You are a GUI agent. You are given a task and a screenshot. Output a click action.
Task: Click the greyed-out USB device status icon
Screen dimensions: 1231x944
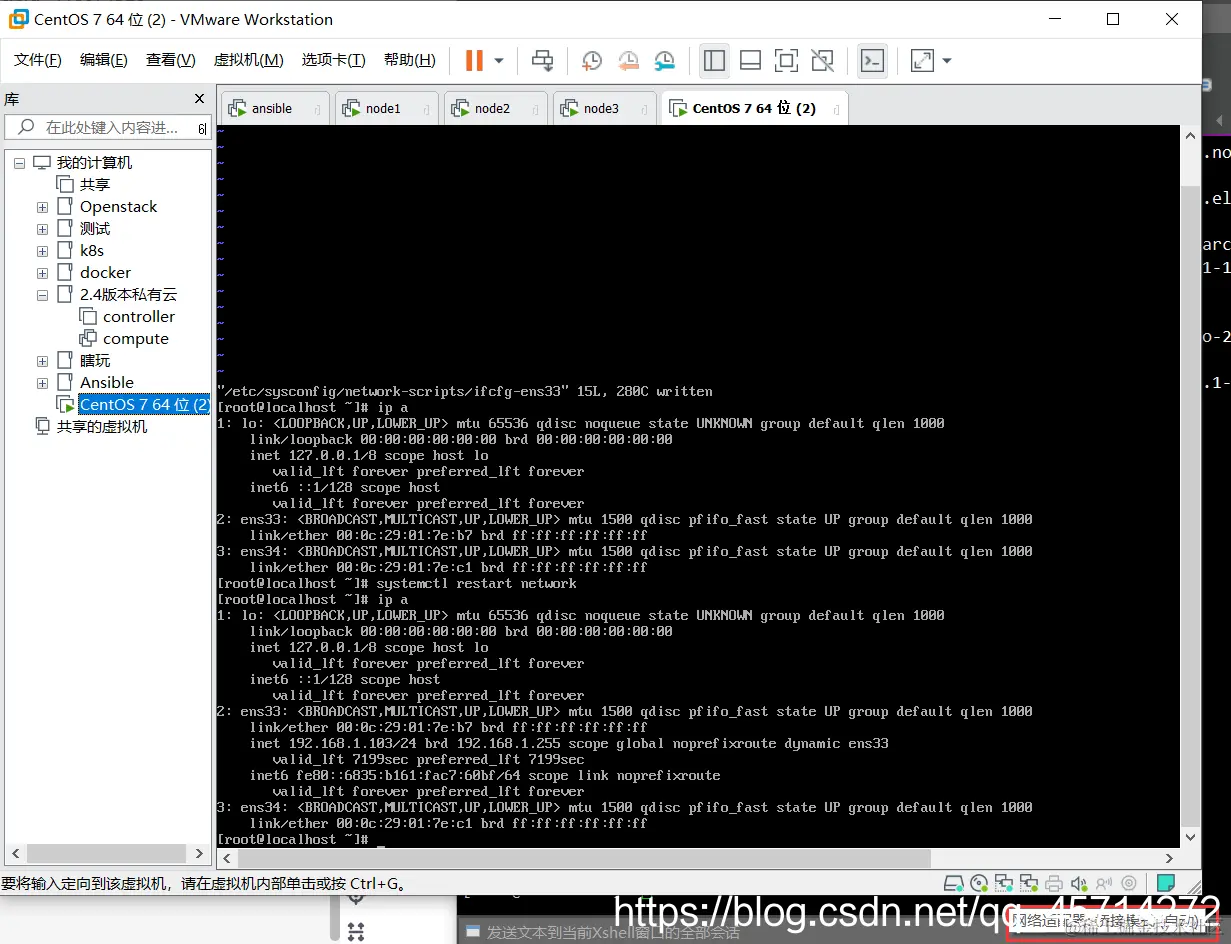pyautogui.click(x=1103, y=884)
